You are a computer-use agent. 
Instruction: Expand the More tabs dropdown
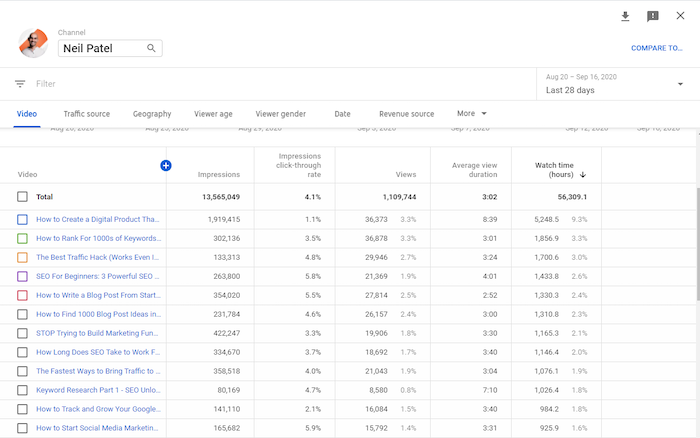click(x=471, y=113)
